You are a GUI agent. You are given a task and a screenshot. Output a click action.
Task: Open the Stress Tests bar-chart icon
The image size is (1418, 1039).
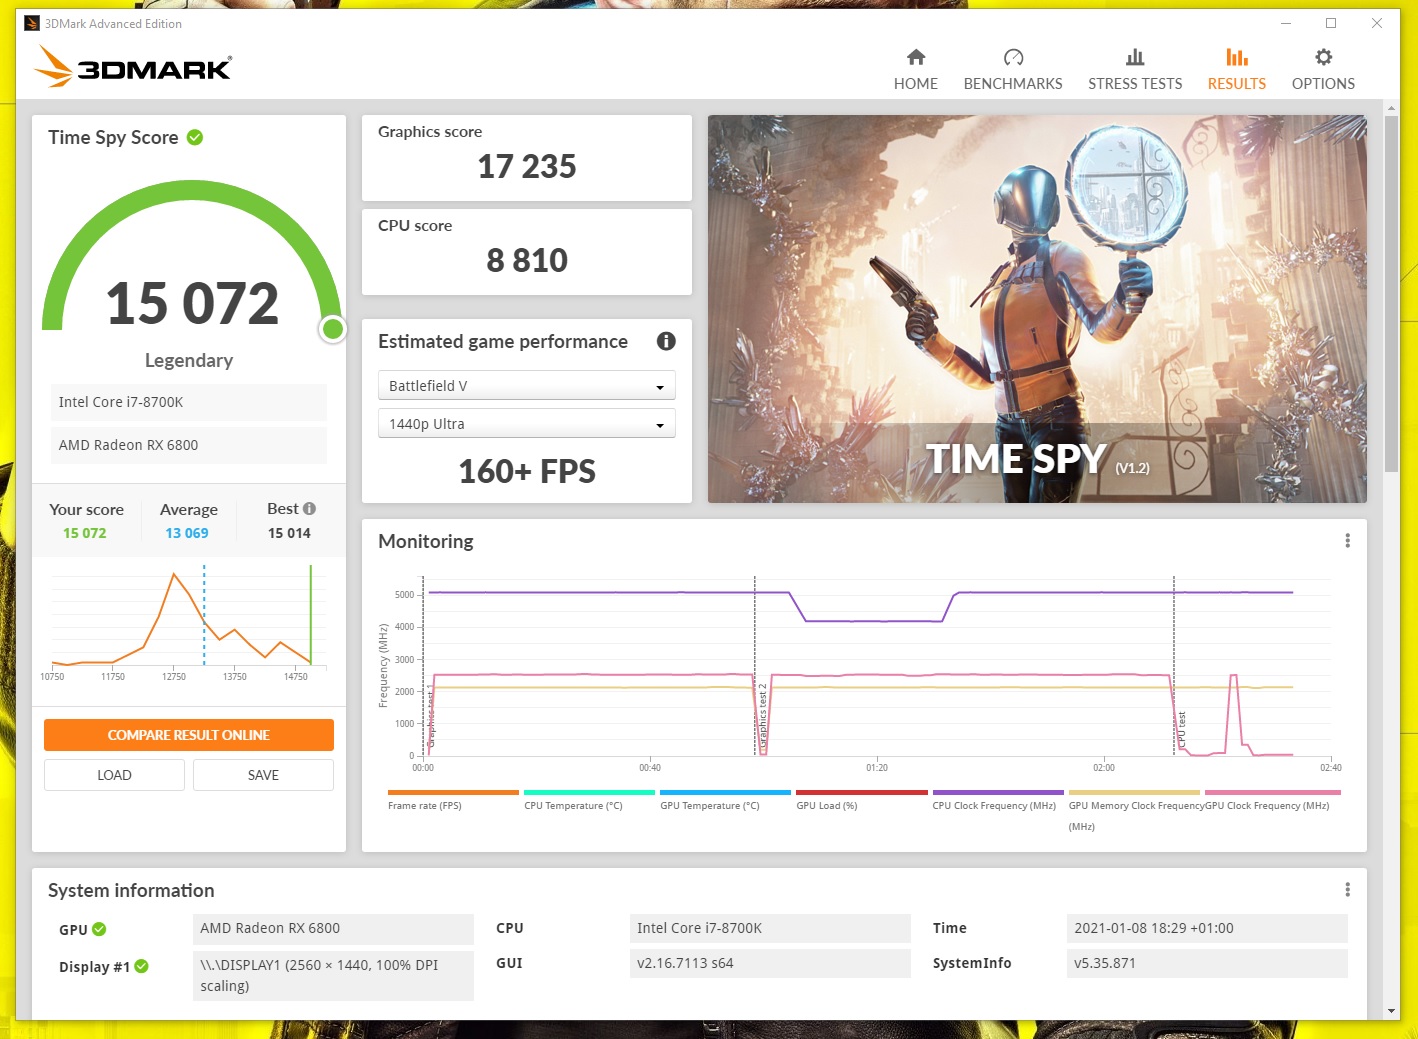(x=1135, y=57)
